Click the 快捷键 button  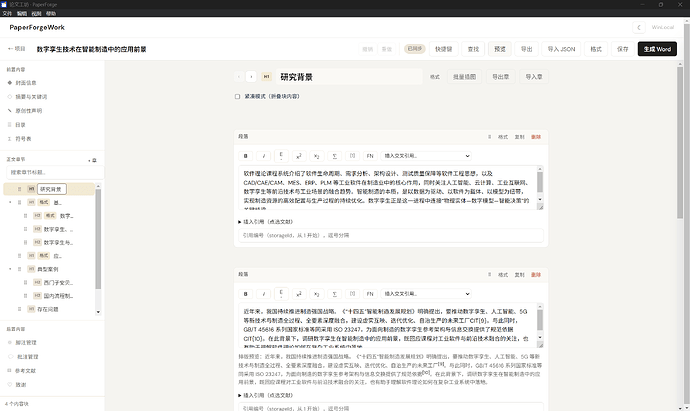(x=444, y=49)
